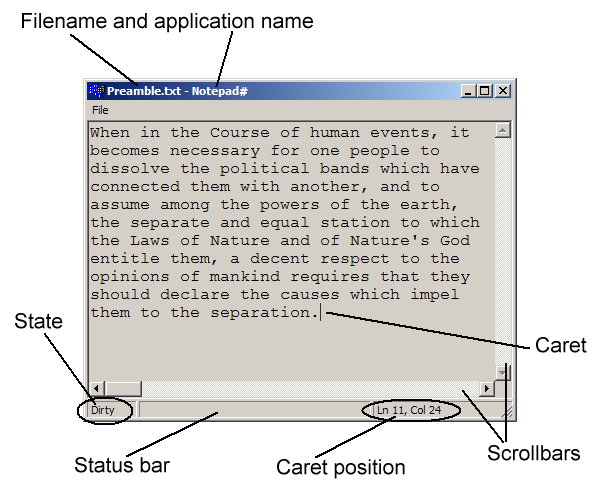Click the Dirty state indicator in status bar
This screenshot has width=600, height=500.
104,409
